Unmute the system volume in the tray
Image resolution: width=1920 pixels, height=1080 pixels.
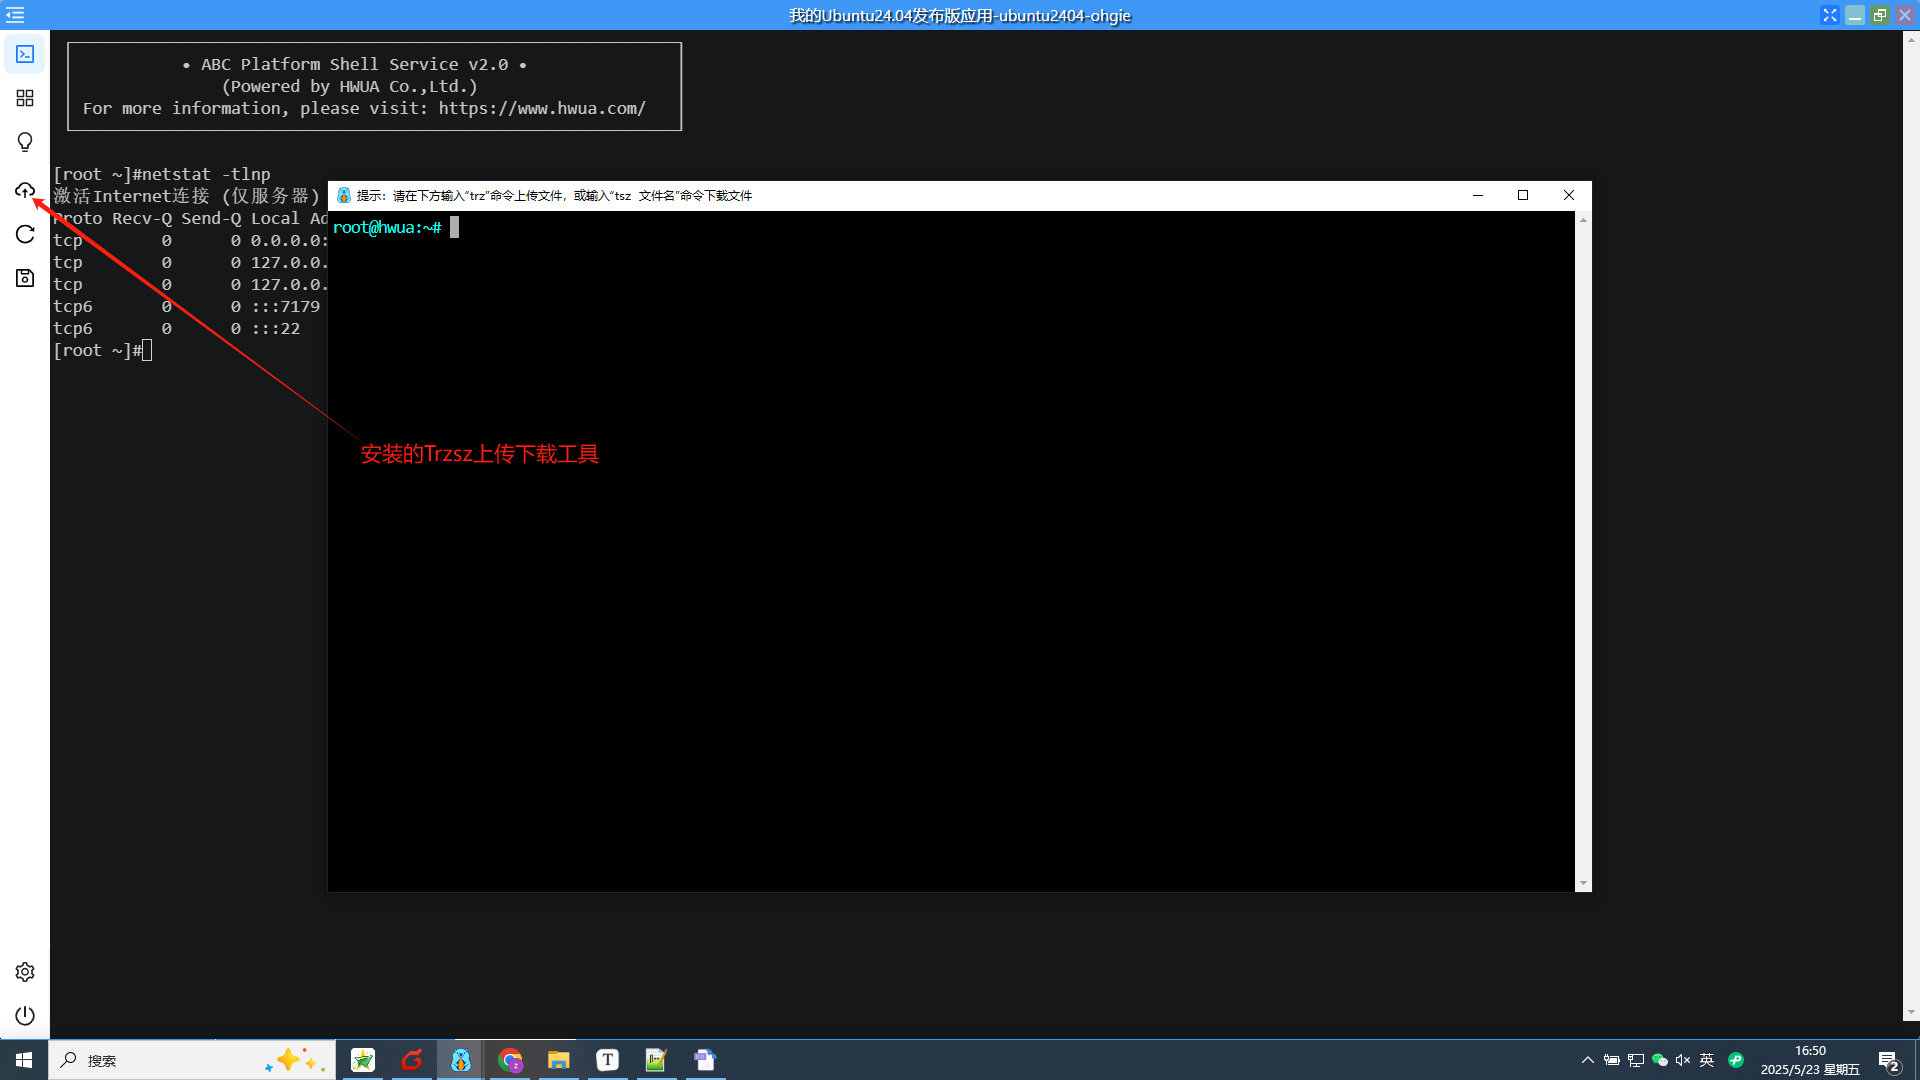pyautogui.click(x=1683, y=1060)
